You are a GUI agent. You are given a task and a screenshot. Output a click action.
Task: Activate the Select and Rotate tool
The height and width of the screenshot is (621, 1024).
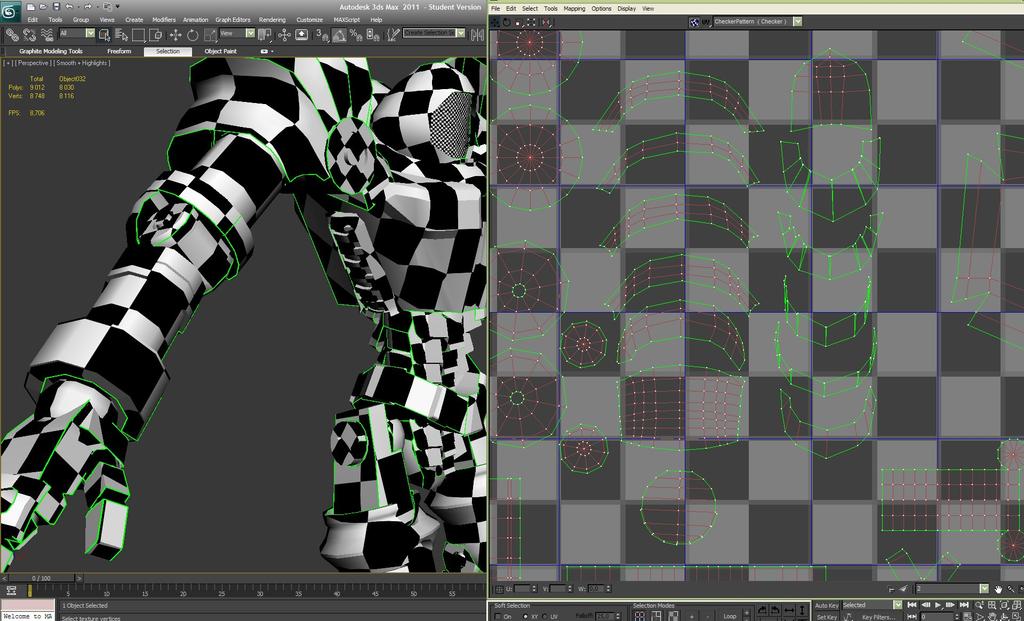pos(193,35)
